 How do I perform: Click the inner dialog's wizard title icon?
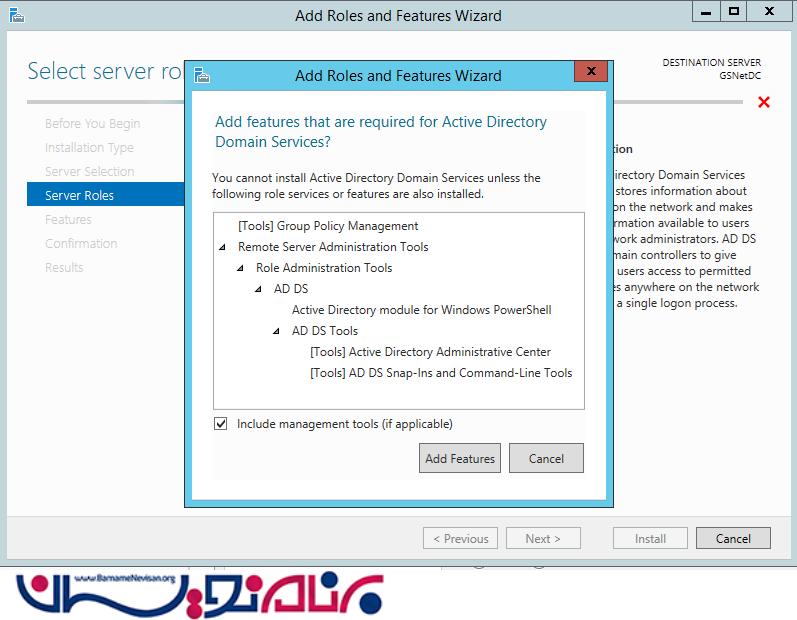[202, 75]
